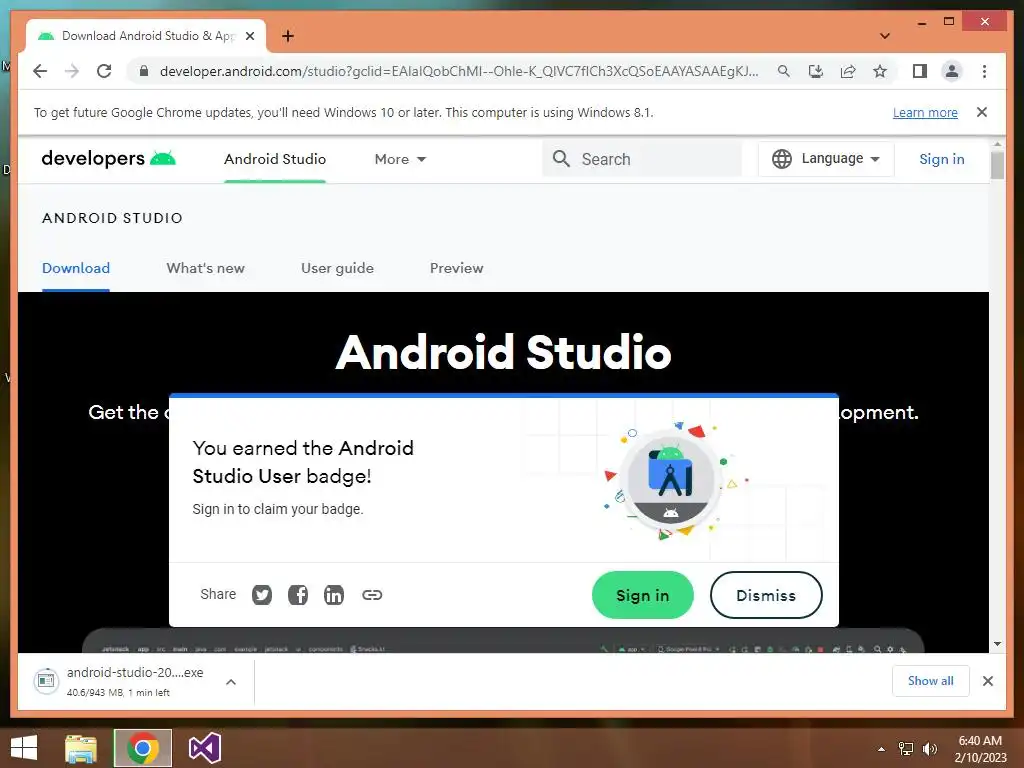Reload the Android Studio page
1024x768 pixels.
tap(104, 71)
